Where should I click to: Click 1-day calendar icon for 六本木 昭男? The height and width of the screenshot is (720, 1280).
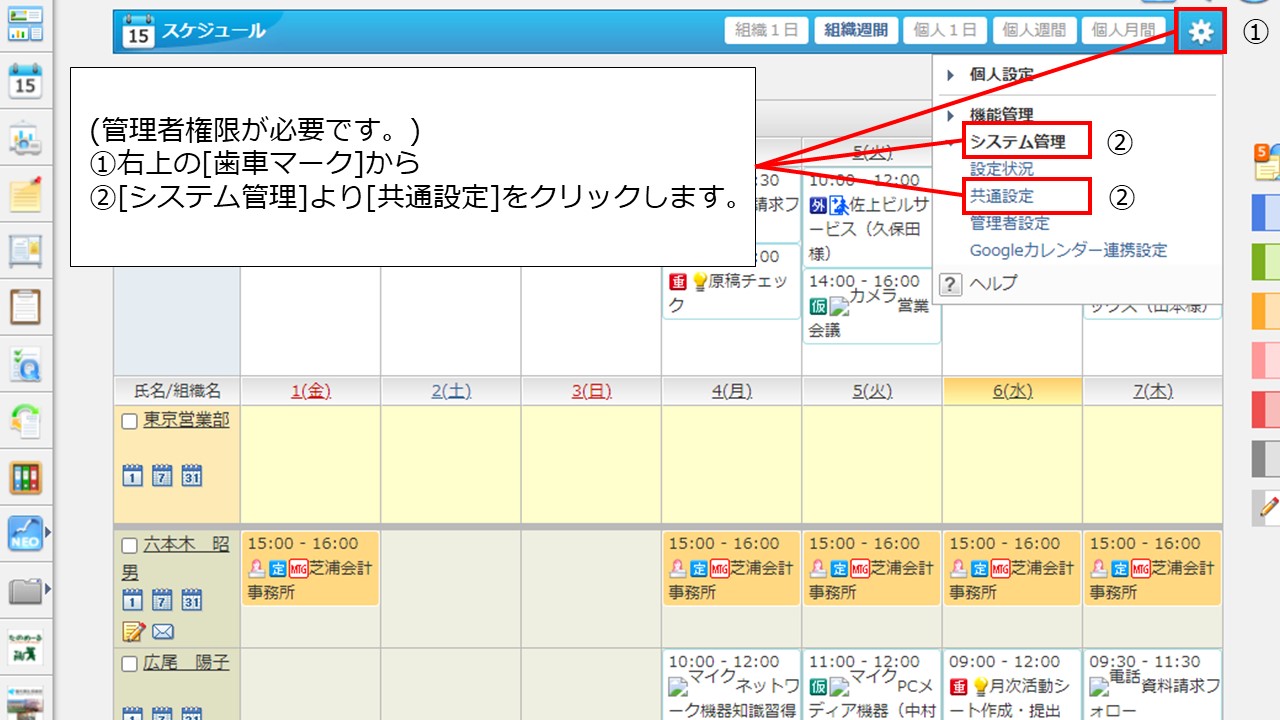pyautogui.click(x=132, y=600)
